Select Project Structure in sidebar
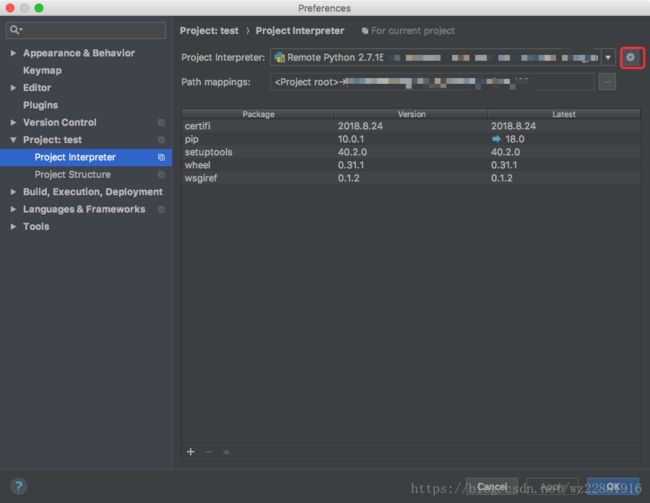The height and width of the screenshot is (503, 650). [x=73, y=175]
